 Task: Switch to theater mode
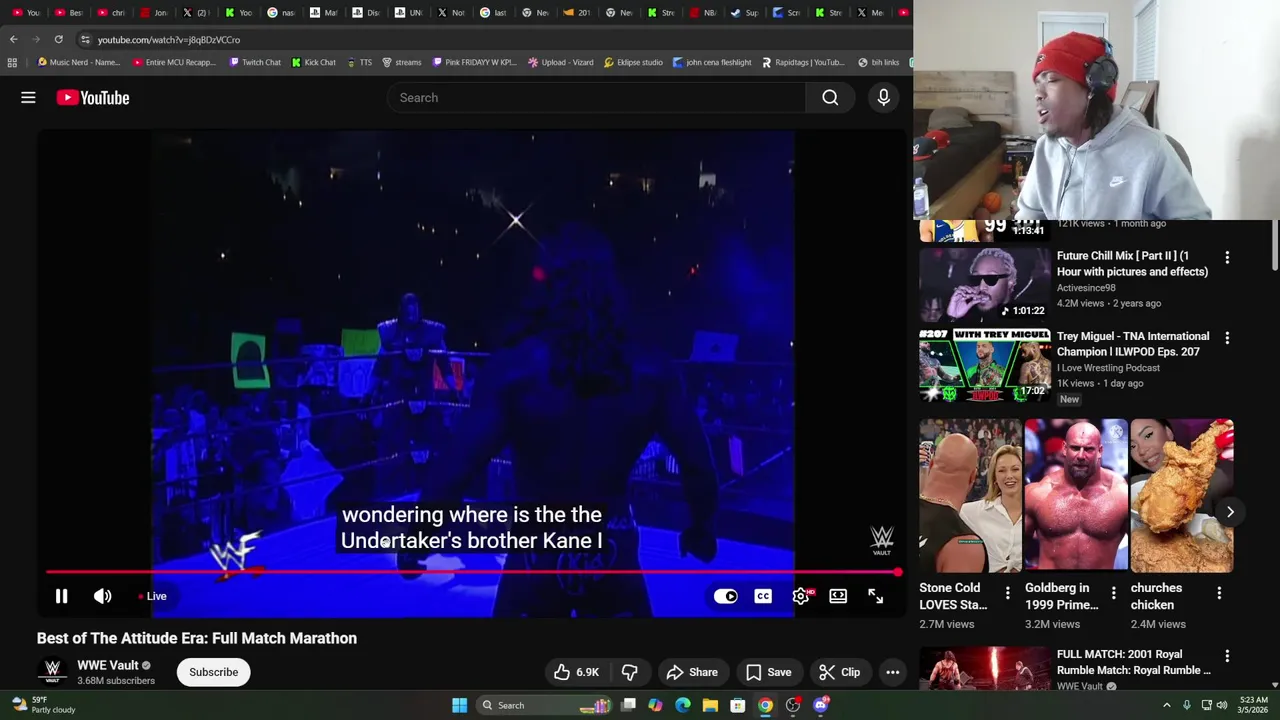(838, 596)
